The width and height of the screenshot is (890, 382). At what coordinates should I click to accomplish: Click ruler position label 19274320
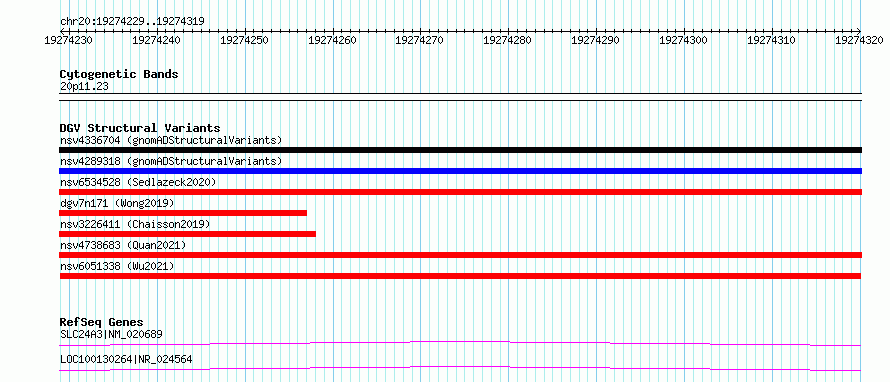859,40
